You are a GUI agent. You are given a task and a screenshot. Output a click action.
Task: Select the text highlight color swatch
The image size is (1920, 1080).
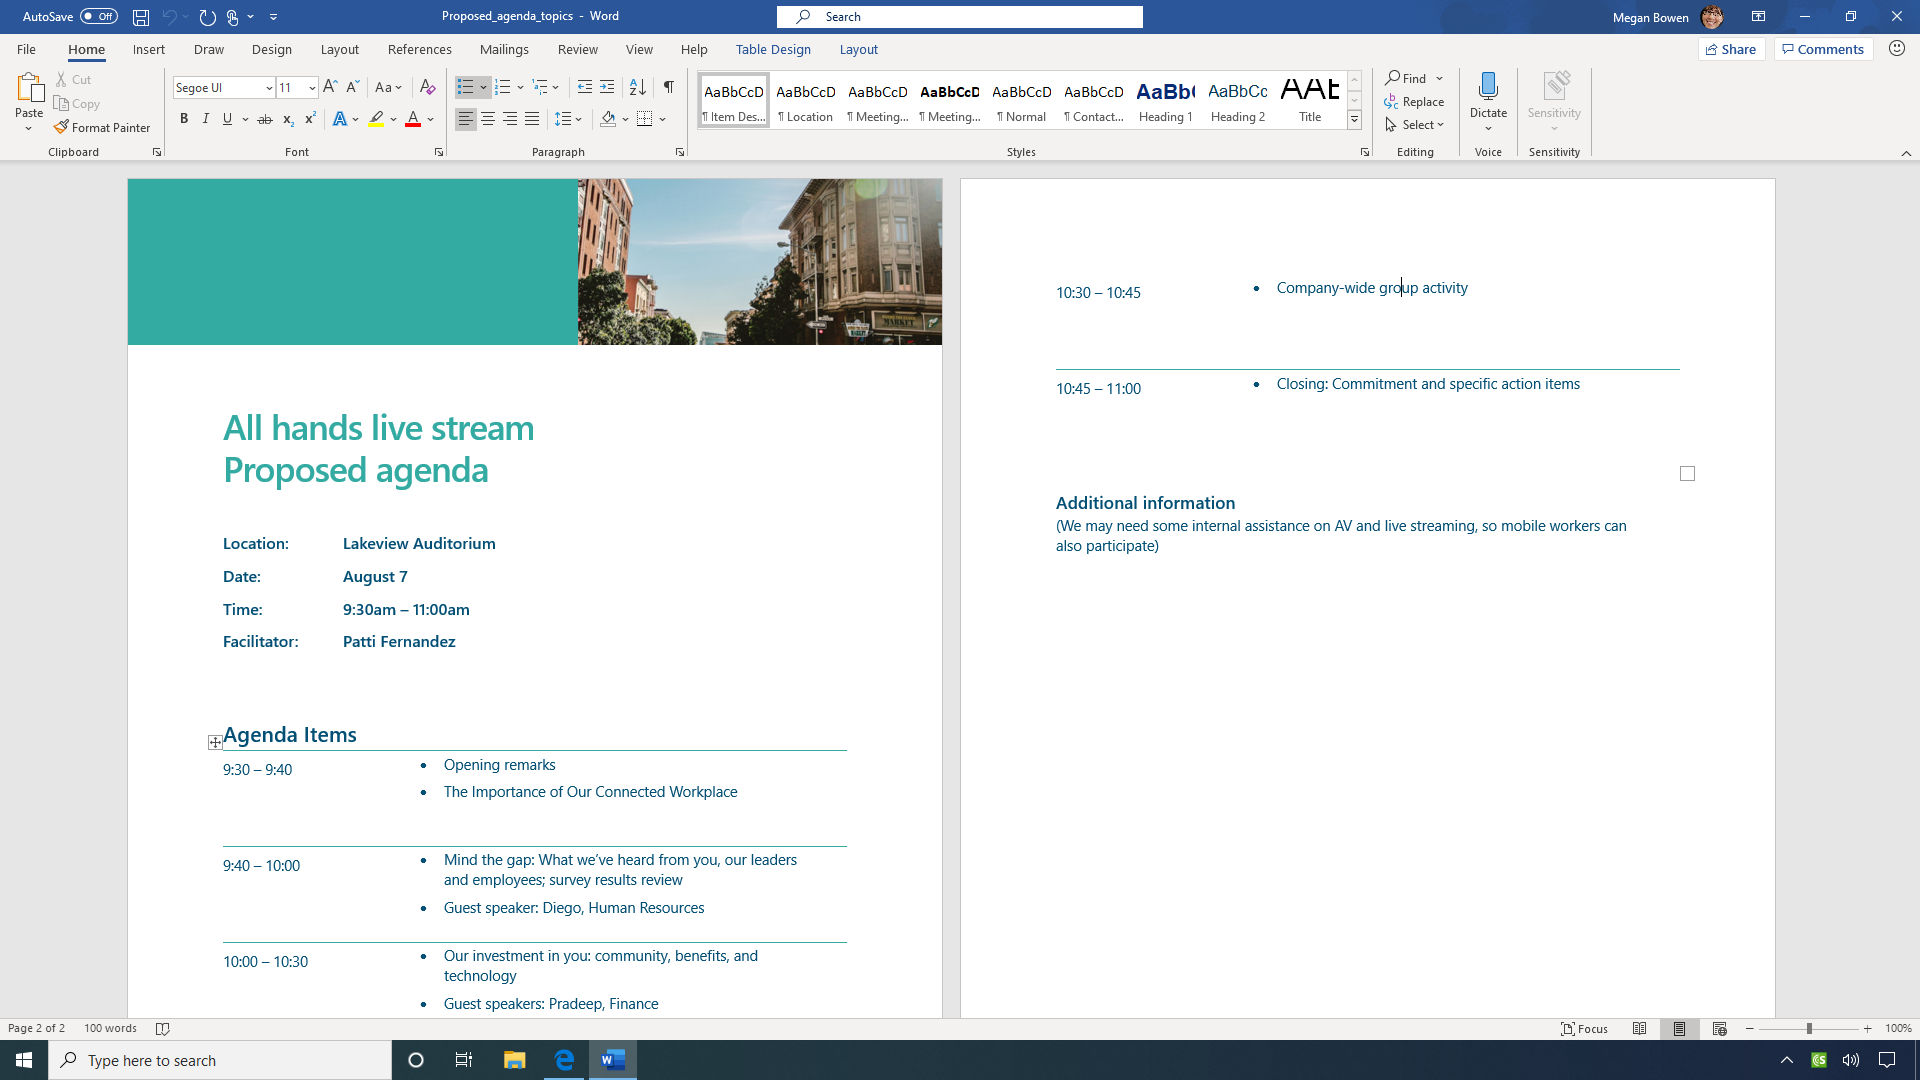pos(376,125)
